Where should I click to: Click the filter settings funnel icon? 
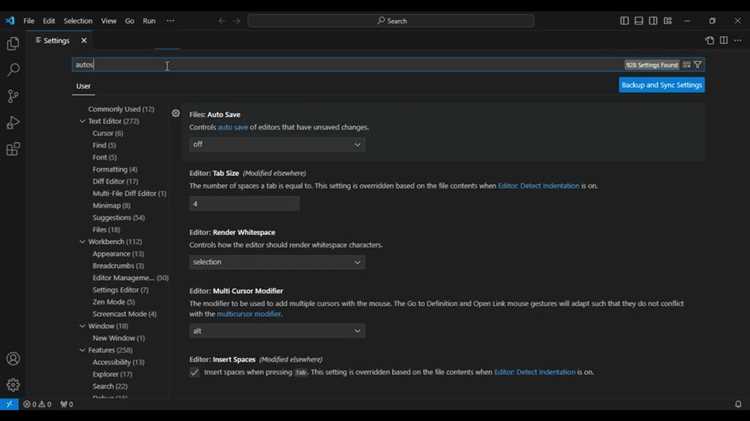coord(698,65)
